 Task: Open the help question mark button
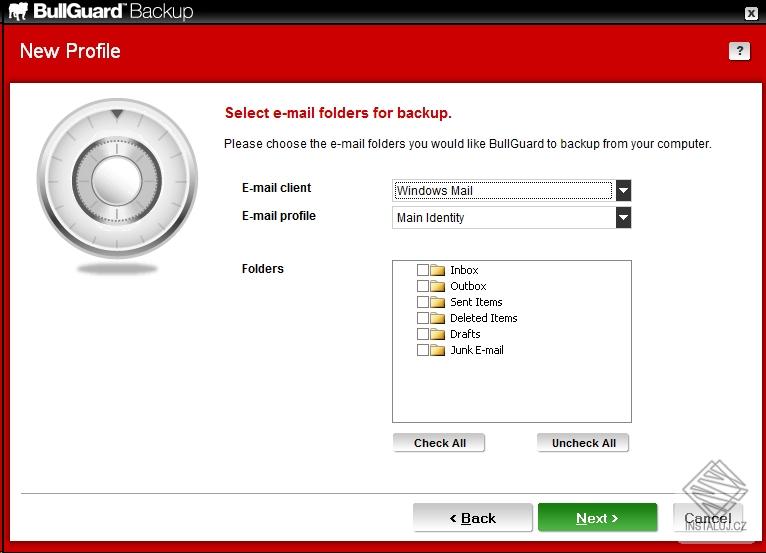click(x=739, y=51)
